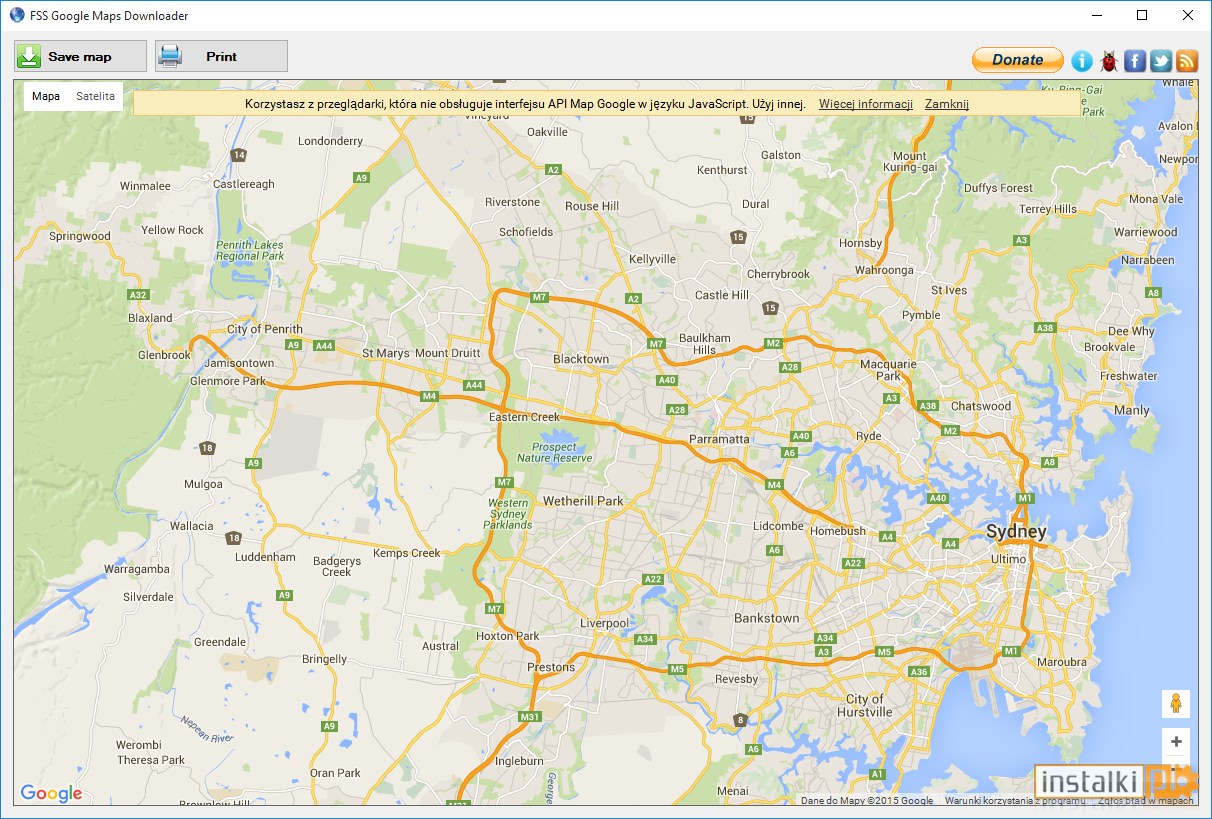
Task: Open the blue info icon
Action: (1082, 61)
